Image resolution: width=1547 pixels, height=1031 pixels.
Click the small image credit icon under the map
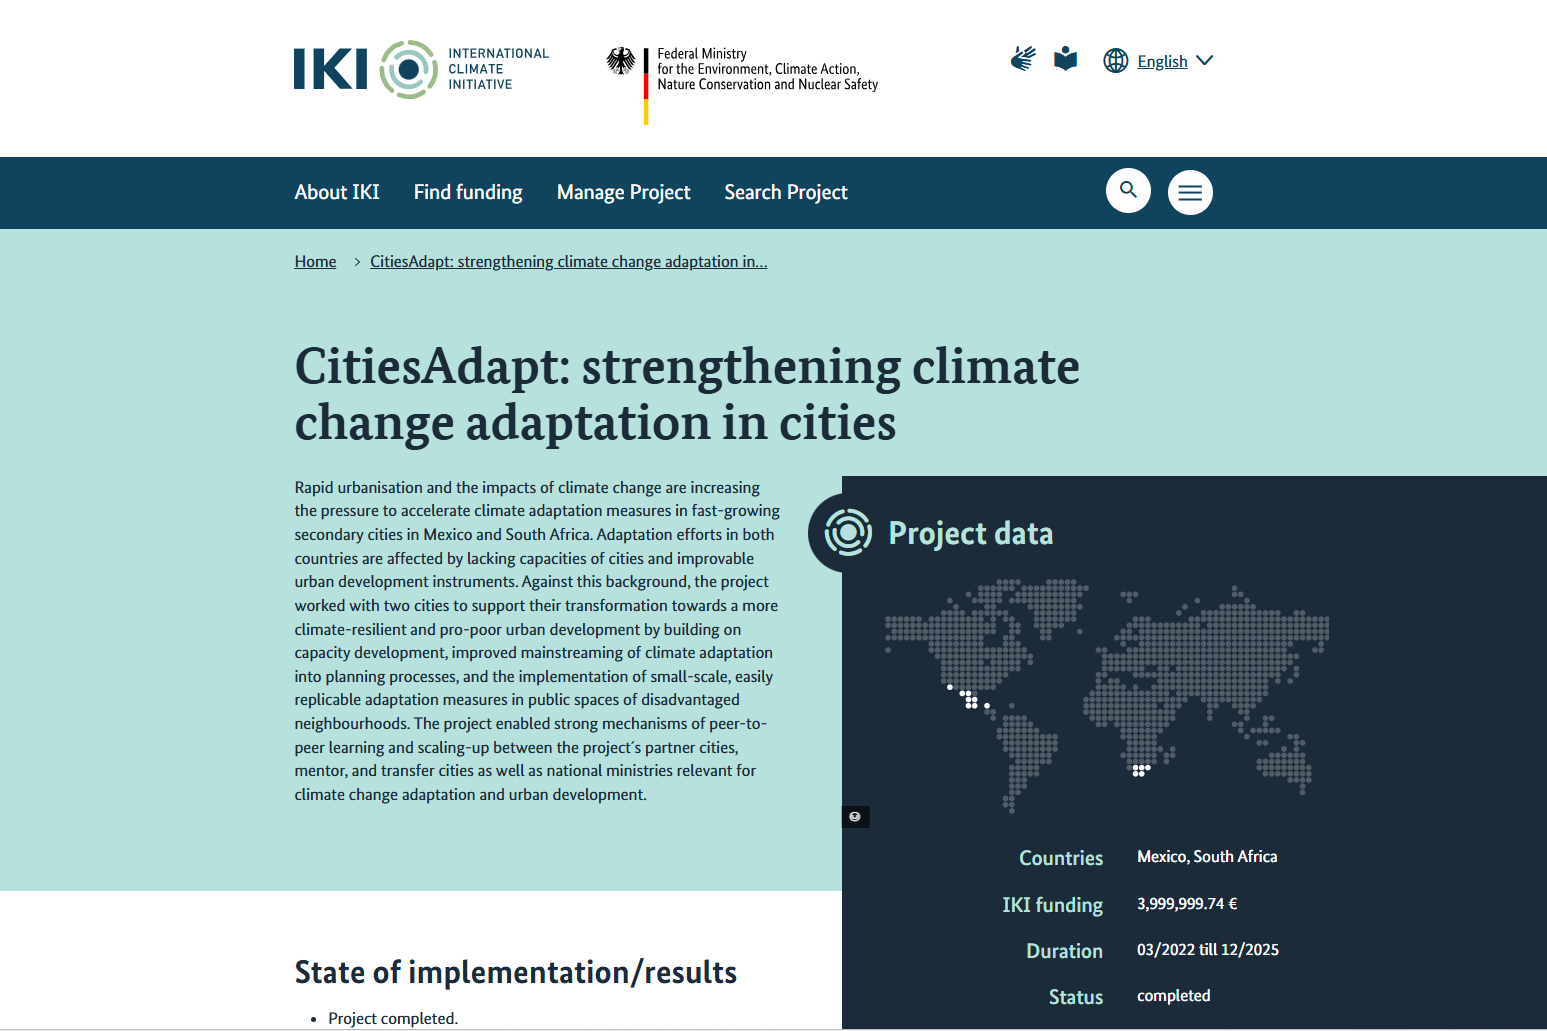pyautogui.click(x=855, y=817)
